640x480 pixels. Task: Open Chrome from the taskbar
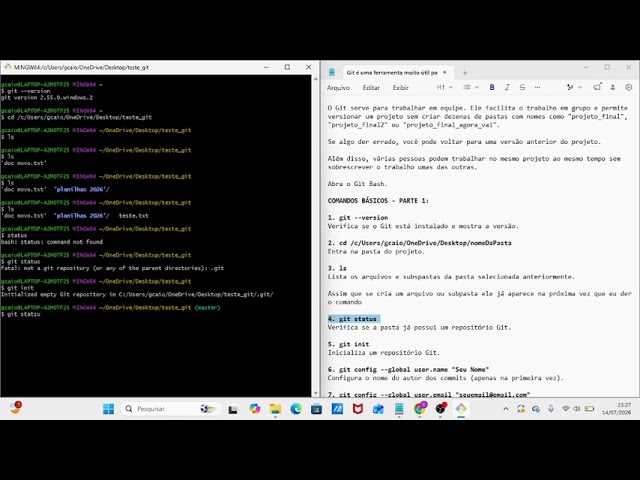(x=420, y=409)
